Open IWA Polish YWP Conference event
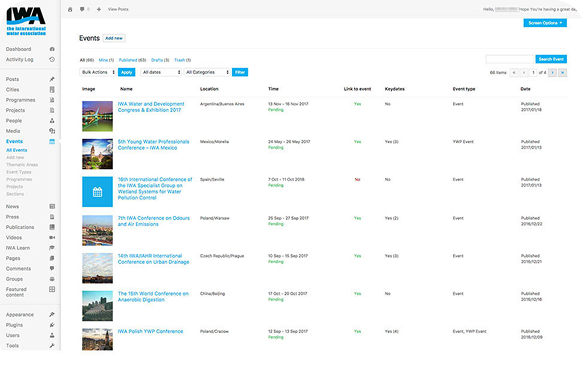 coord(150,331)
